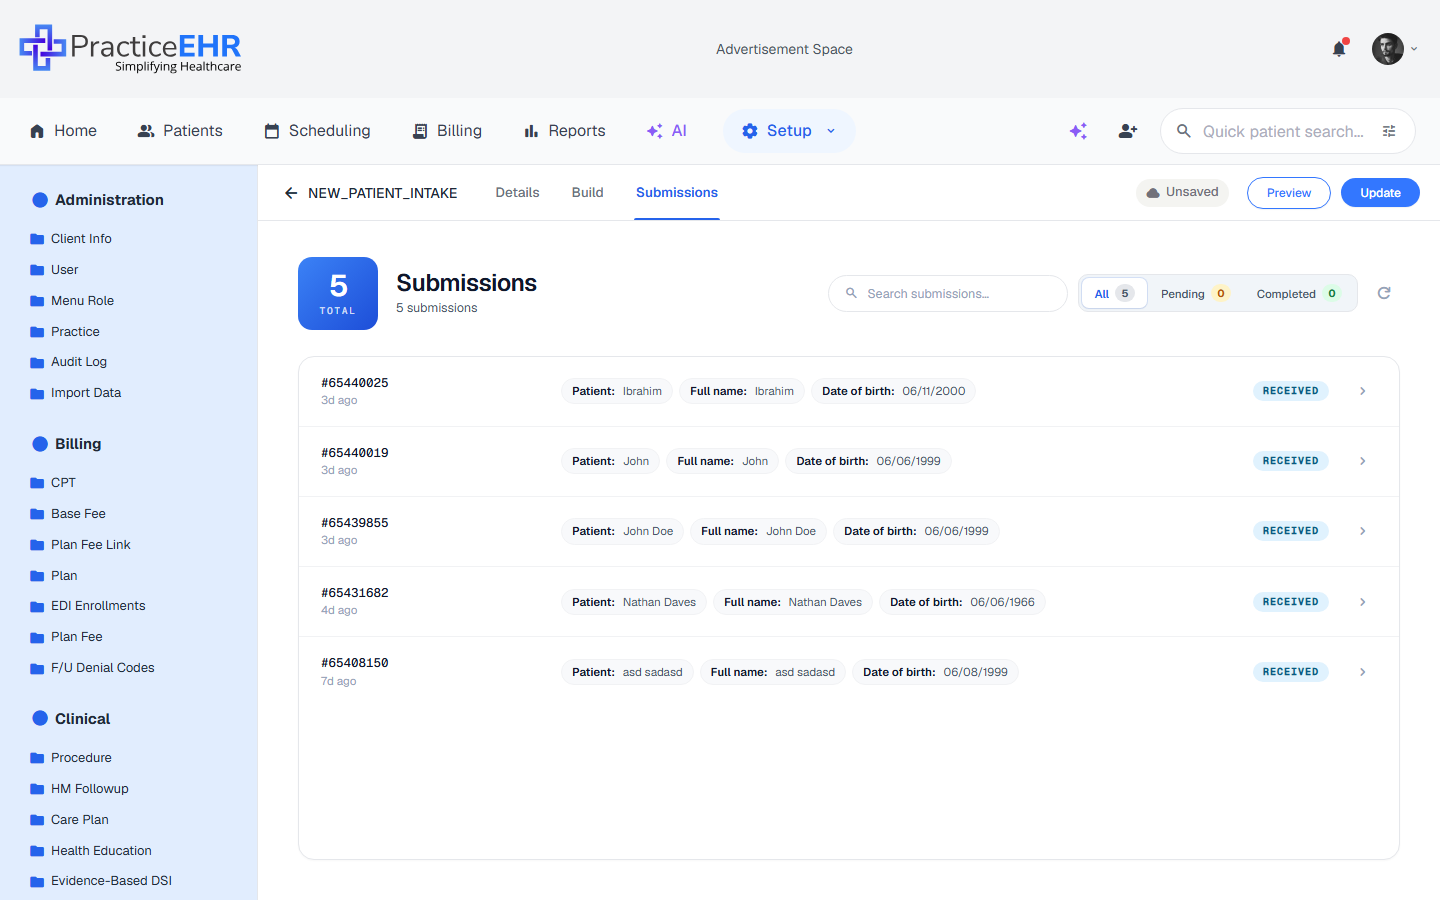The width and height of the screenshot is (1440, 900).
Task: Go back using the arrow beside NEW_PATIENT_INTAKE
Action: [x=291, y=193]
